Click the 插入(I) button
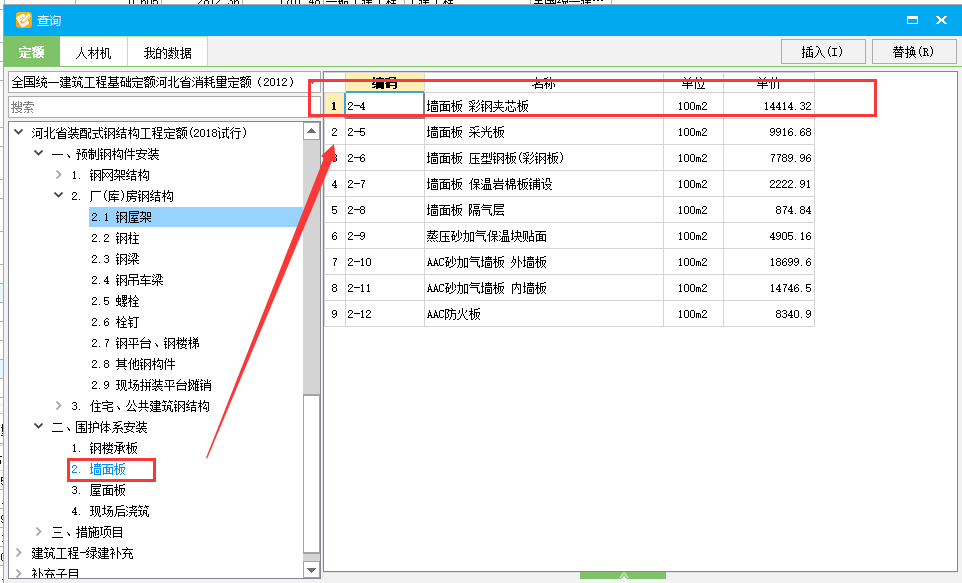The image size is (962, 583). pyautogui.click(x=823, y=52)
